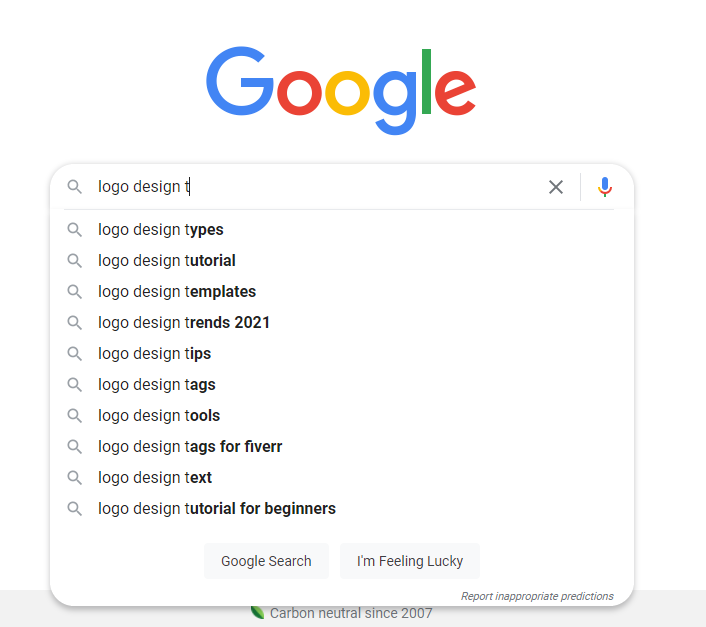Choose 'logo design templates' suggestion
The height and width of the screenshot is (627, 706).
[x=177, y=292]
